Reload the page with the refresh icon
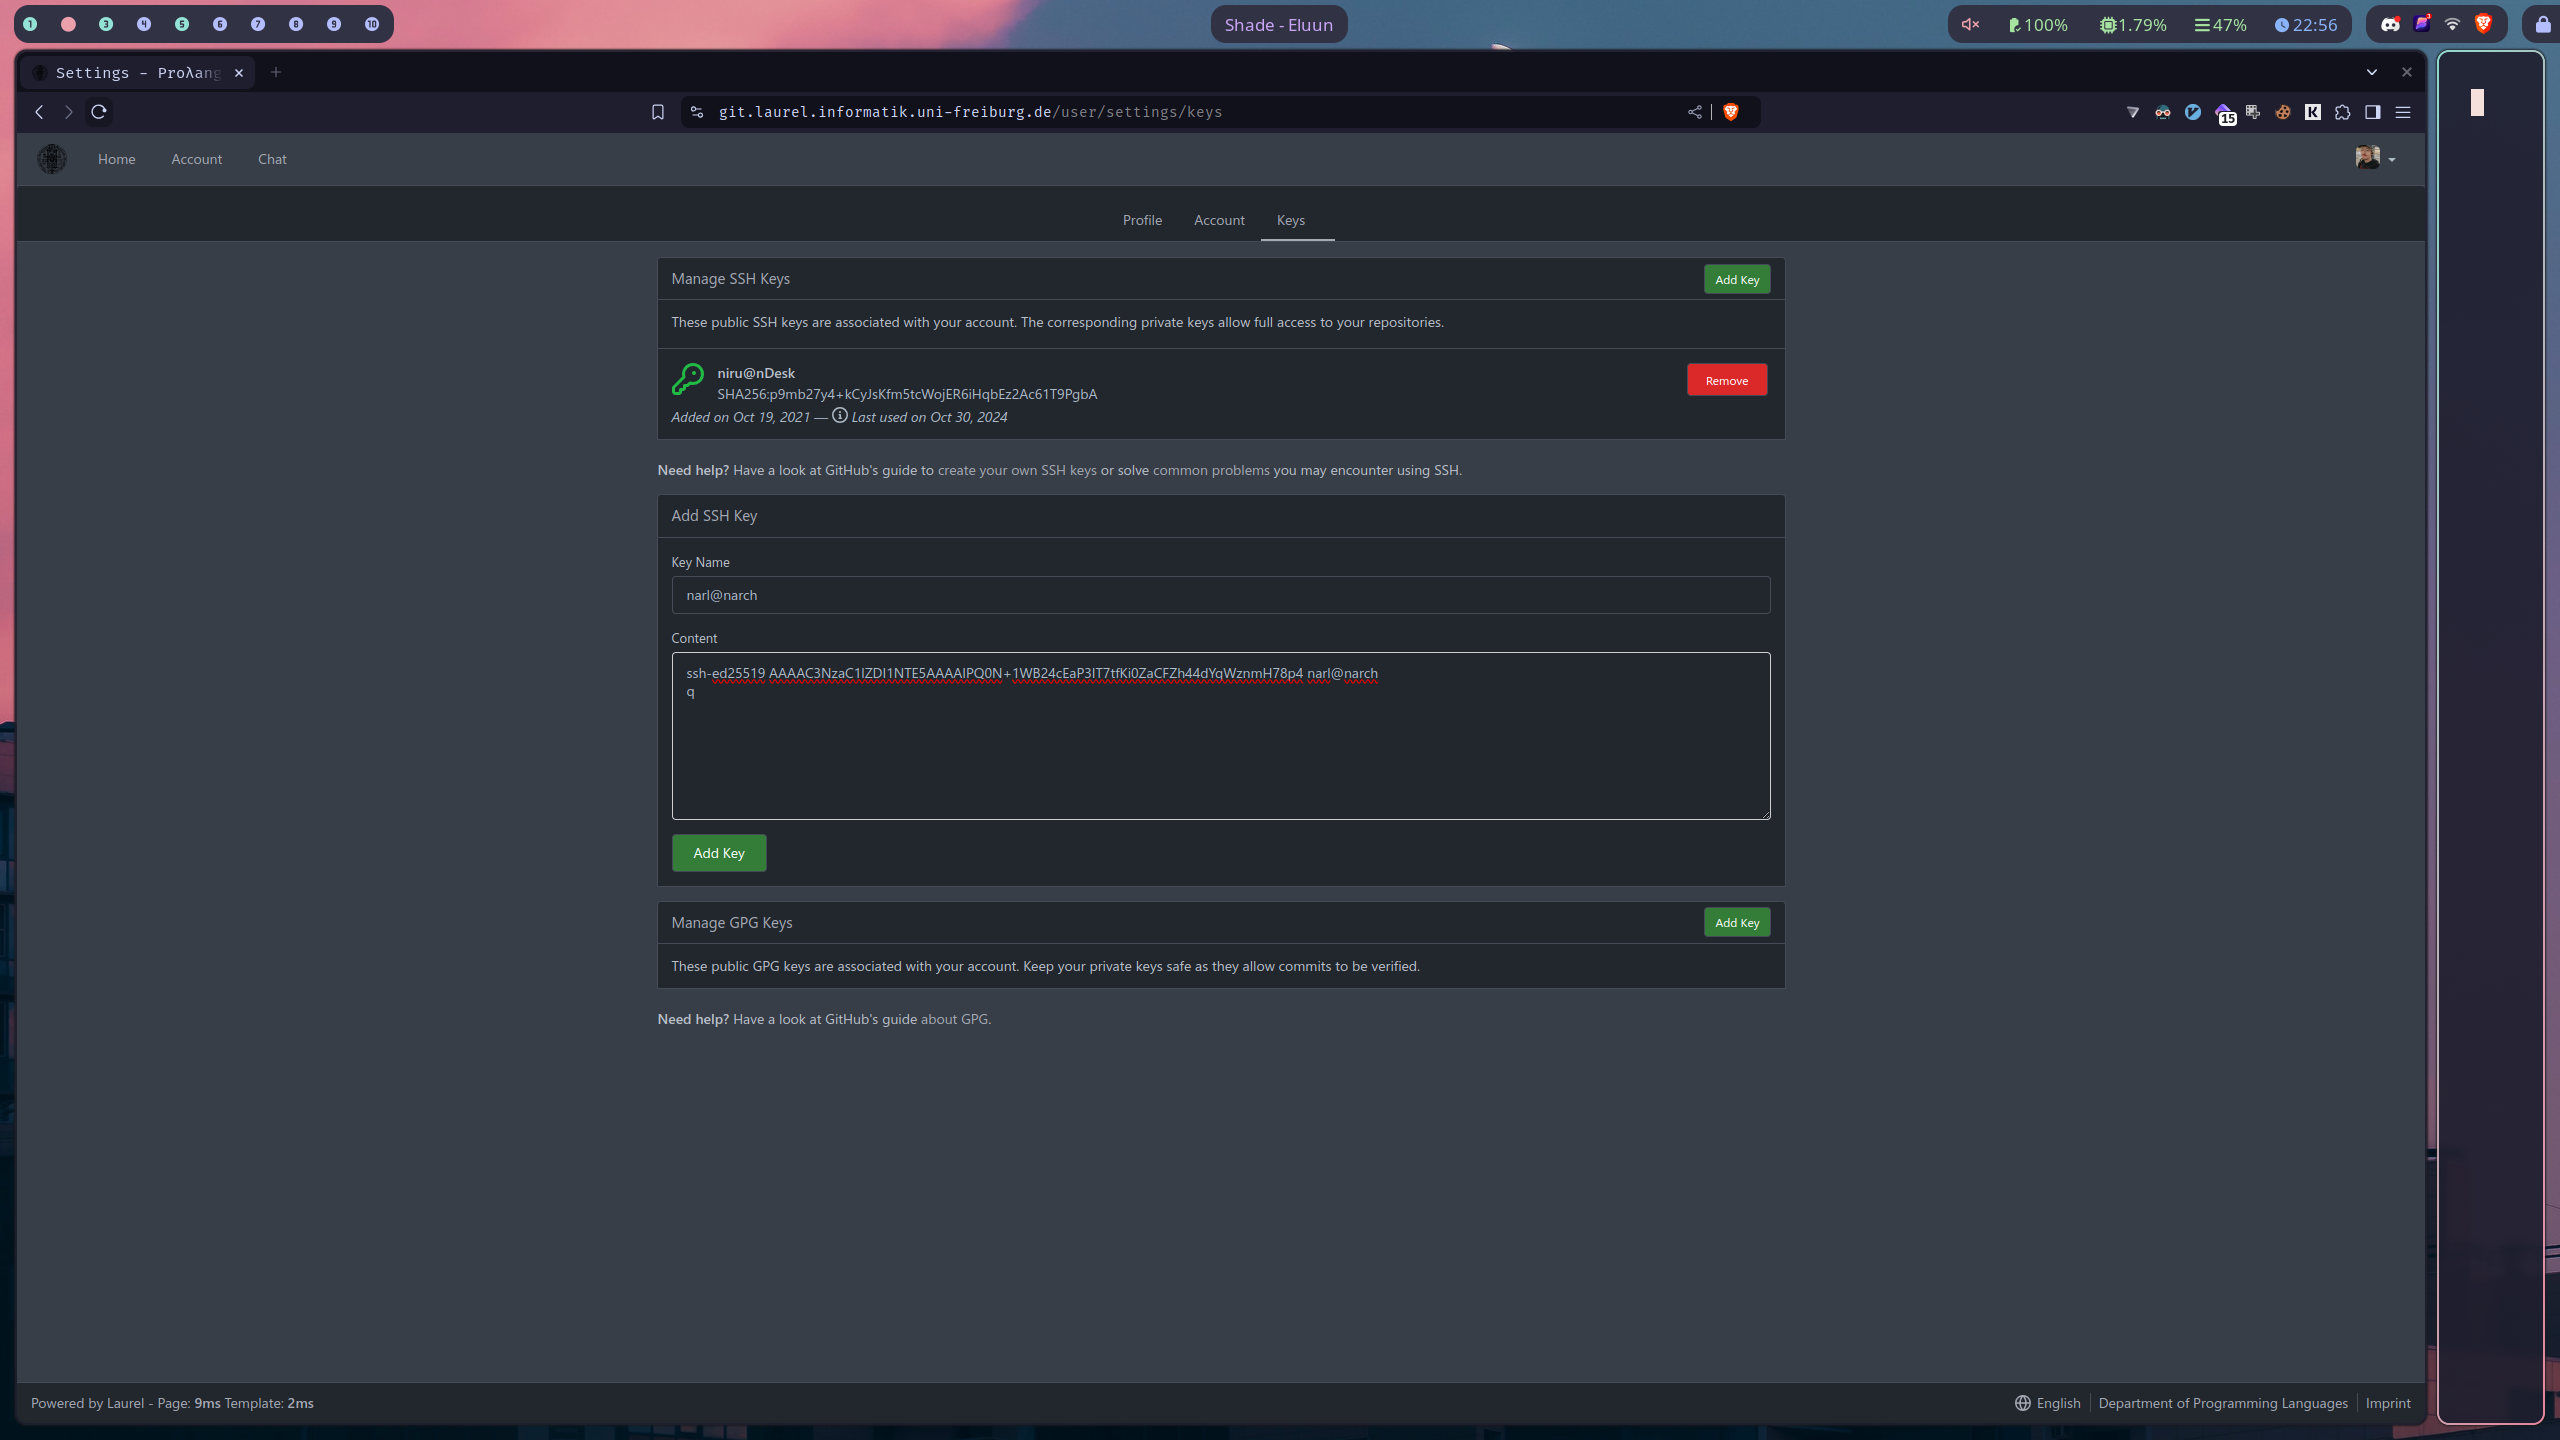 pyautogui.click(x=99, y=112)
